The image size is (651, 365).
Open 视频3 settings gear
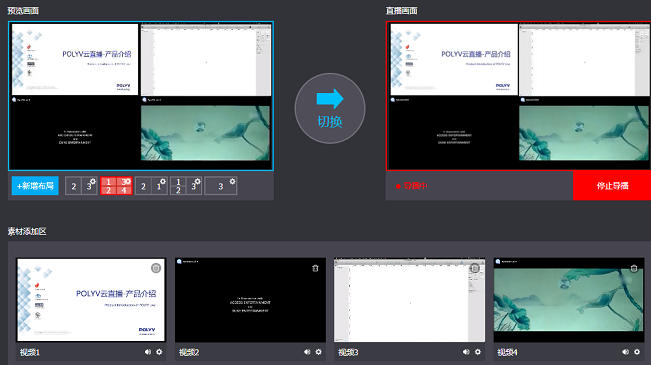[478, 352]
